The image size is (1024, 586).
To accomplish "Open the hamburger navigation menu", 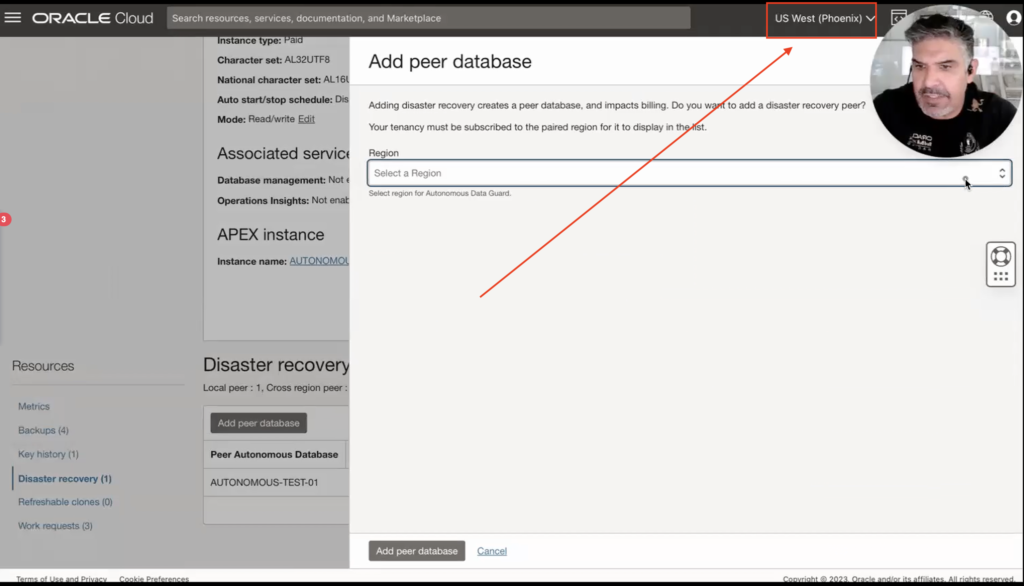I will coord(13,18).
